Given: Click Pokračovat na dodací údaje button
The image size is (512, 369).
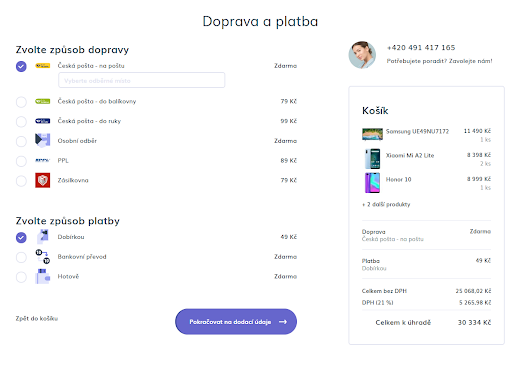Looking at the screenshot, I should click(x=236, y=322).
